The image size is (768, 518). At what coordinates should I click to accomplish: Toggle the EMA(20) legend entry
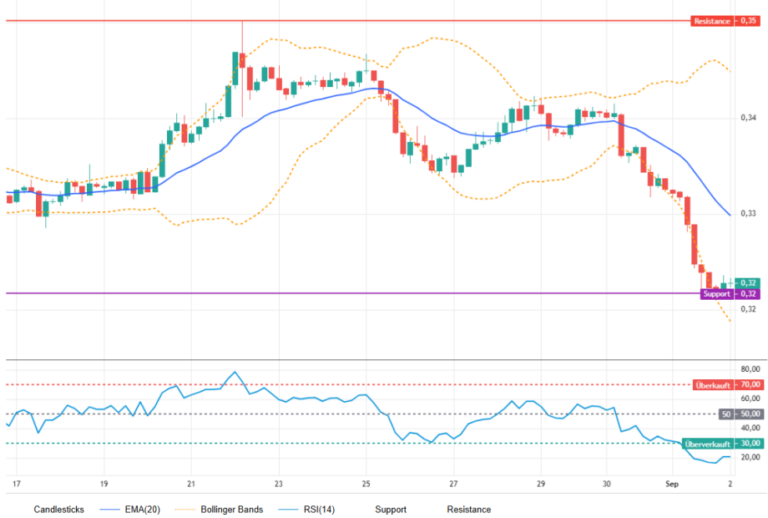[x=130, y=509]
